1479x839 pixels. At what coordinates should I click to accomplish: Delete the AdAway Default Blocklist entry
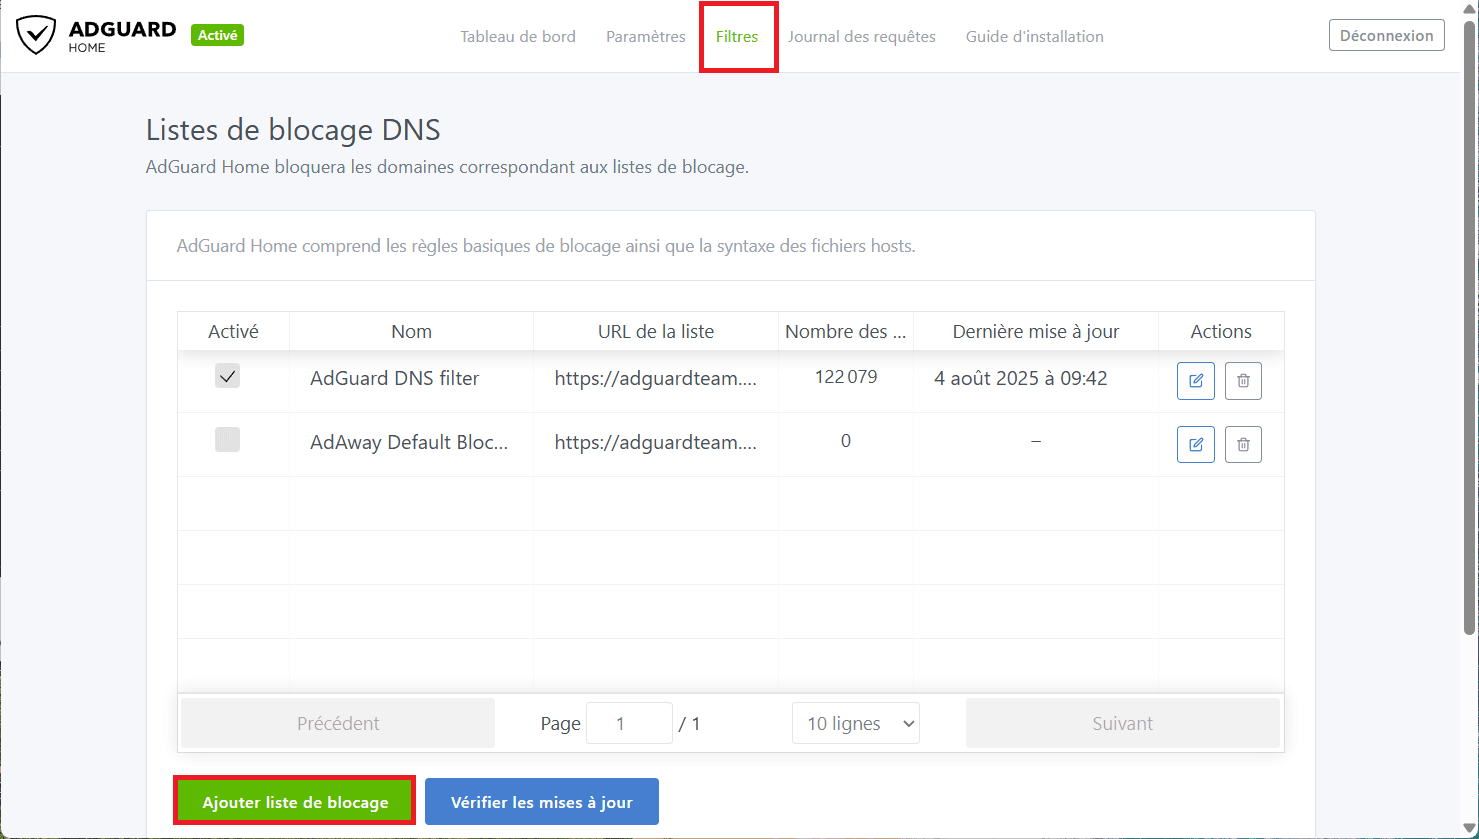(1243, 444)
